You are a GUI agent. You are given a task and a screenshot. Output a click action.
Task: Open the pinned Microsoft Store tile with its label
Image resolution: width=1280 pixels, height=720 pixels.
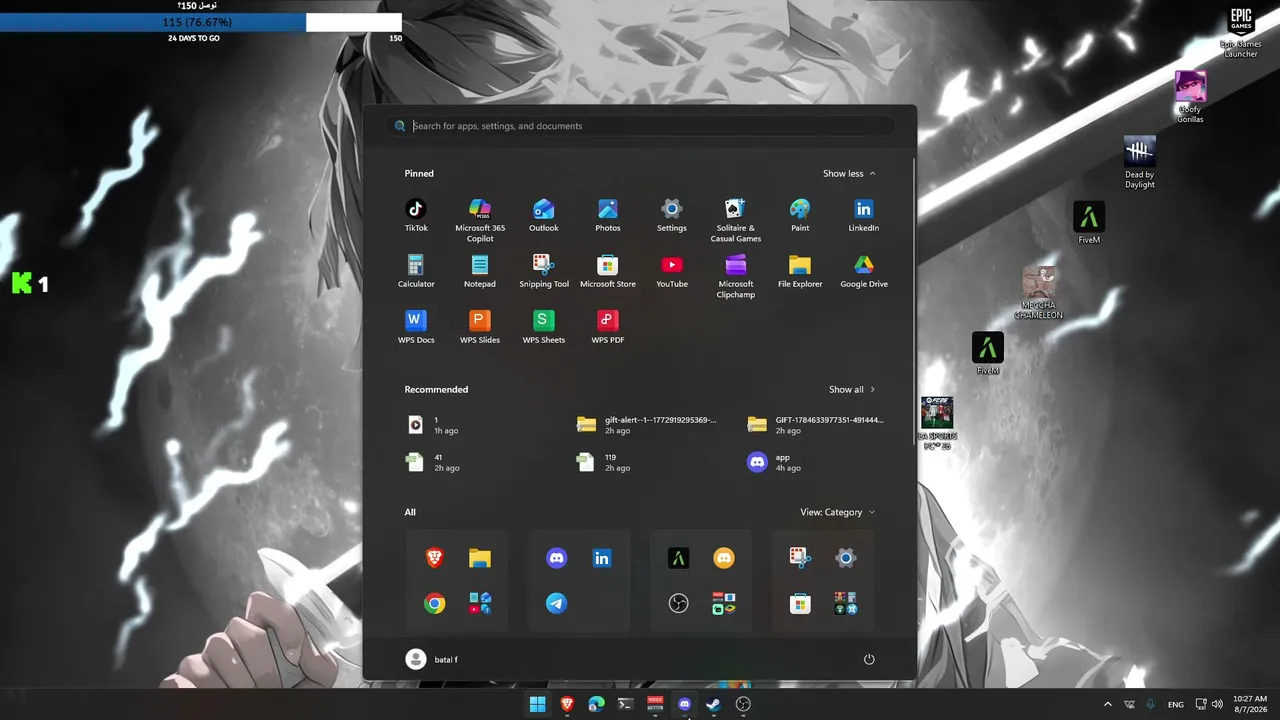point(608,271)
